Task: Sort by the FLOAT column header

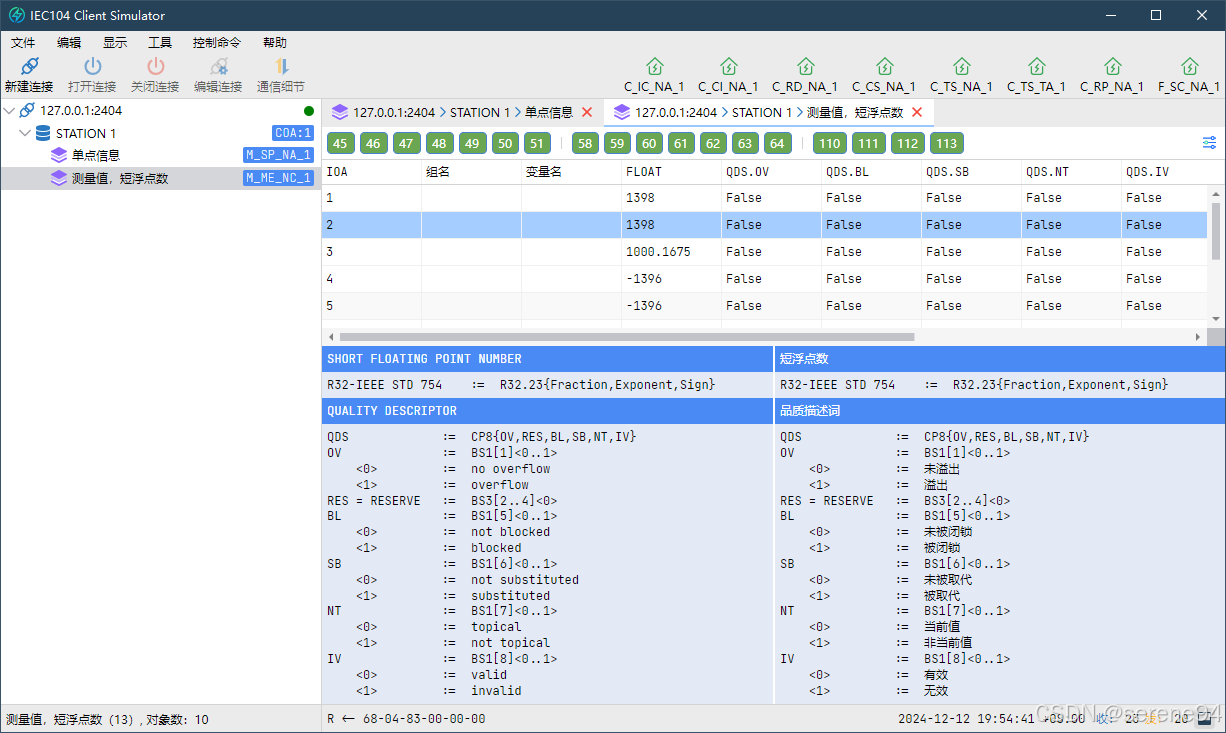Action: (x=672, y=171)
